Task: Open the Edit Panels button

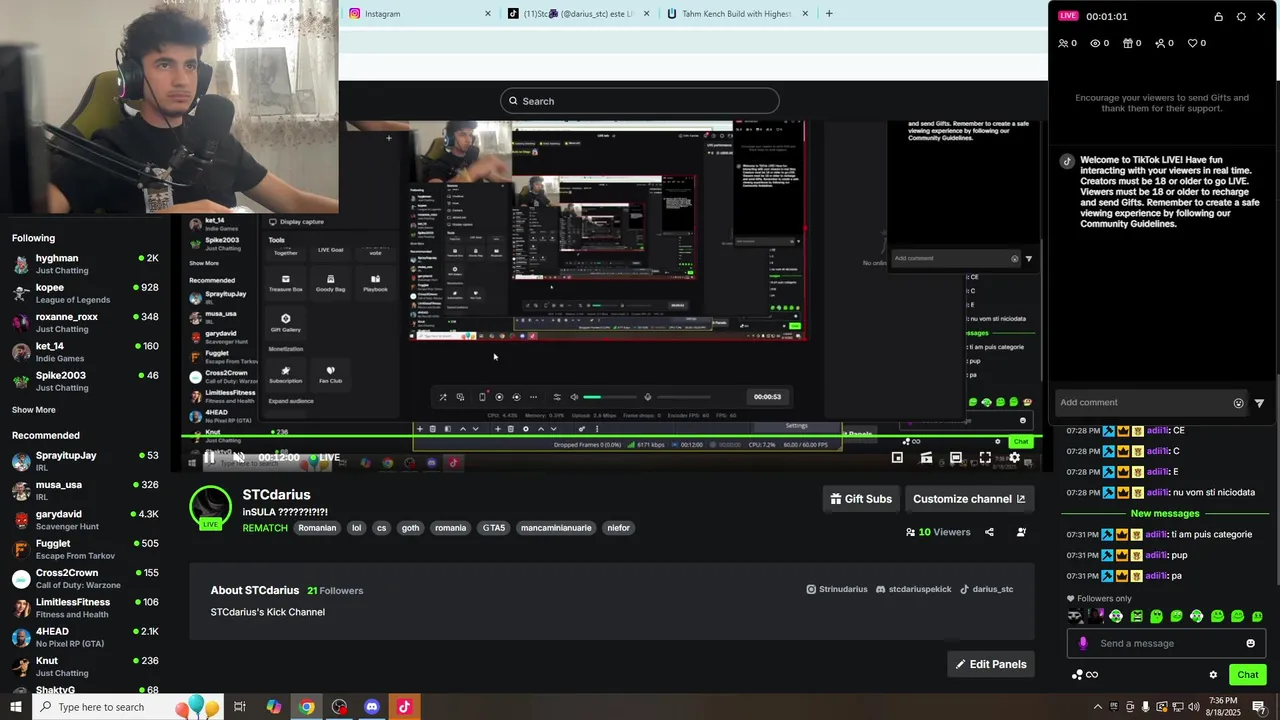Action: pos(991,664)
